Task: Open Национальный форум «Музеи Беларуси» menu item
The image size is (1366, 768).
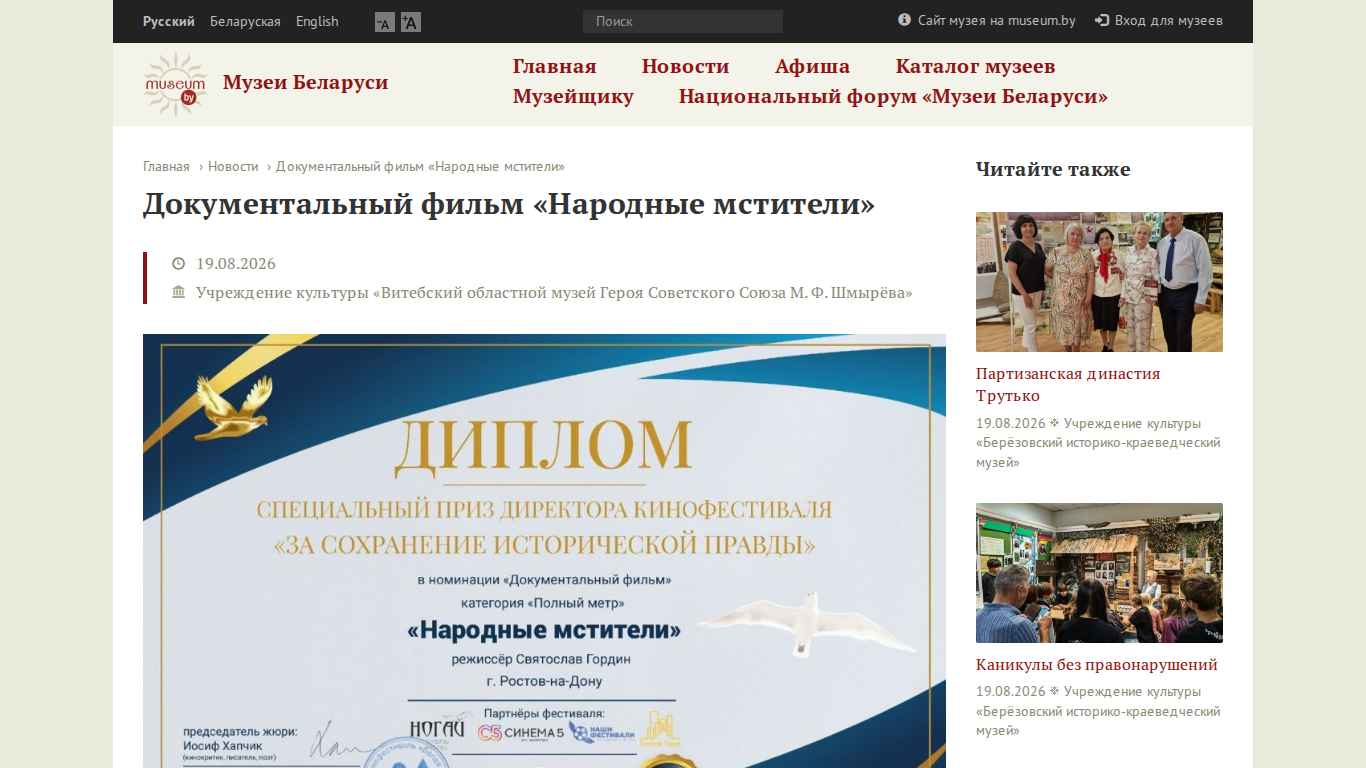Action: [893, 96]
